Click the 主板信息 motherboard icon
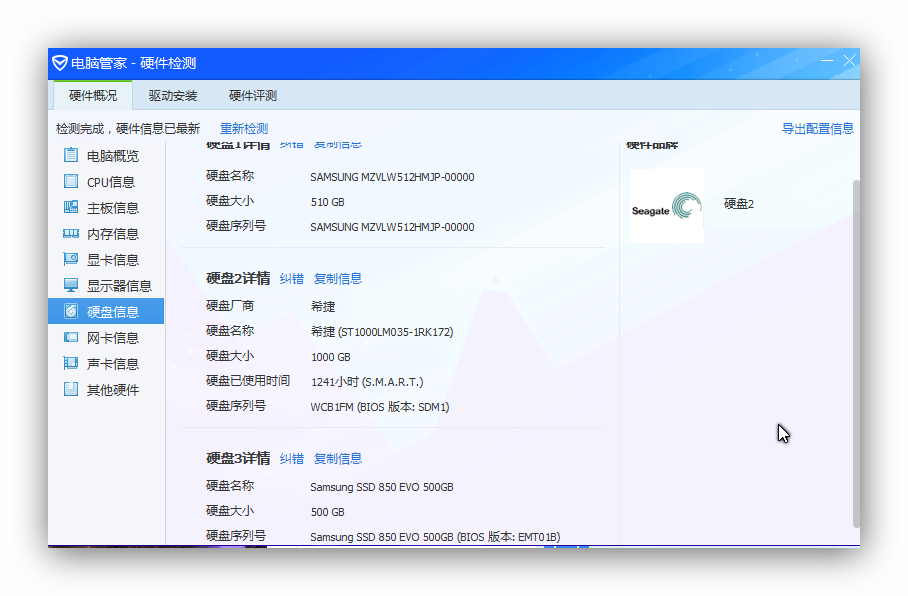The image size is (908, 596). coord(71,207)
